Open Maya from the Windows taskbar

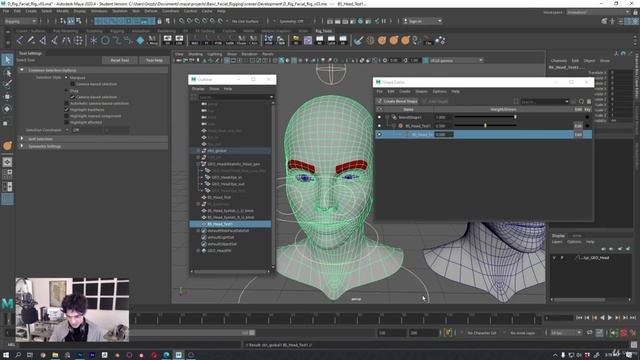coord(178,355)
